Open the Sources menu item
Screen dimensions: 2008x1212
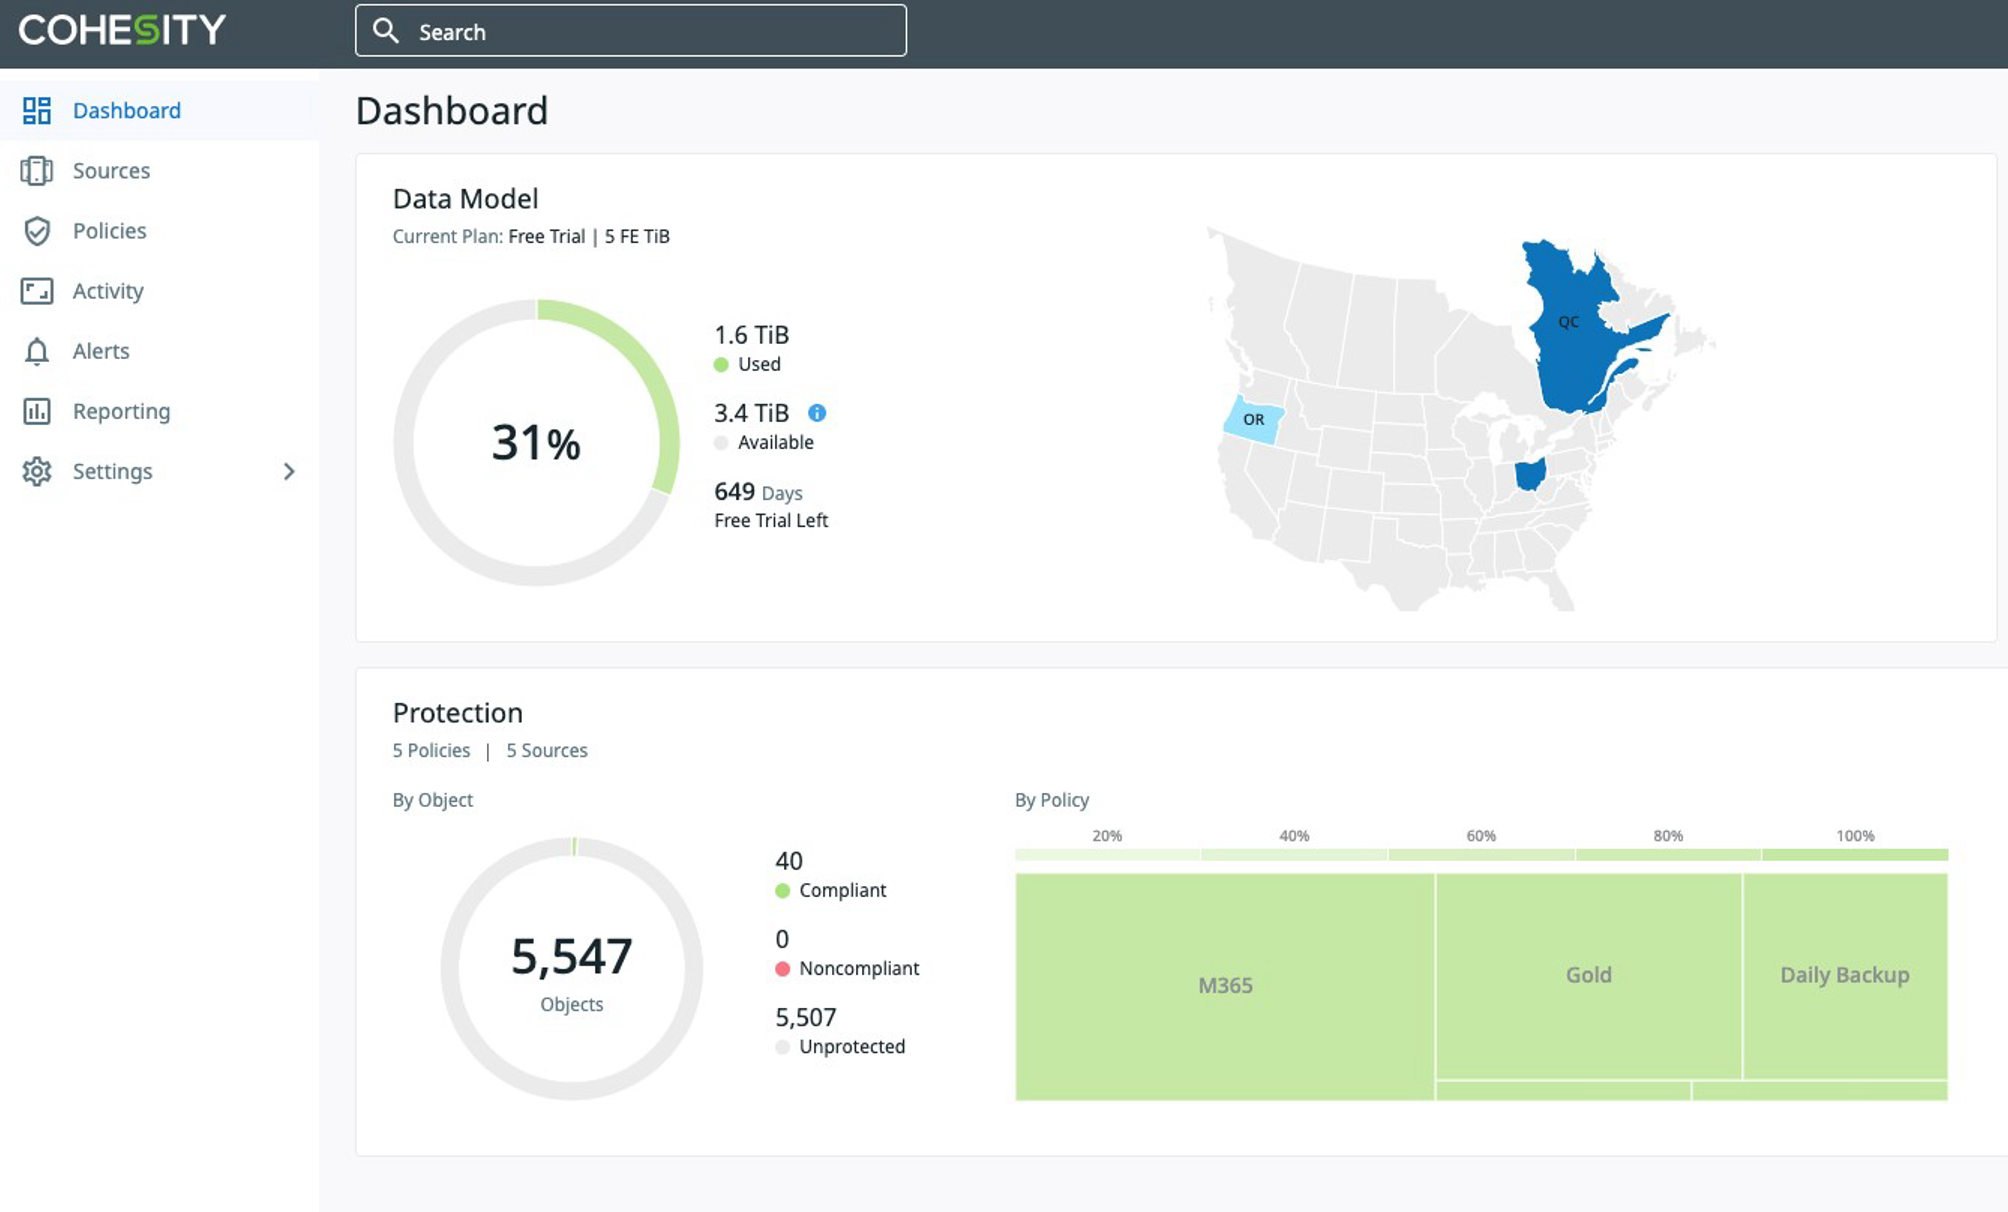[111, 171]
